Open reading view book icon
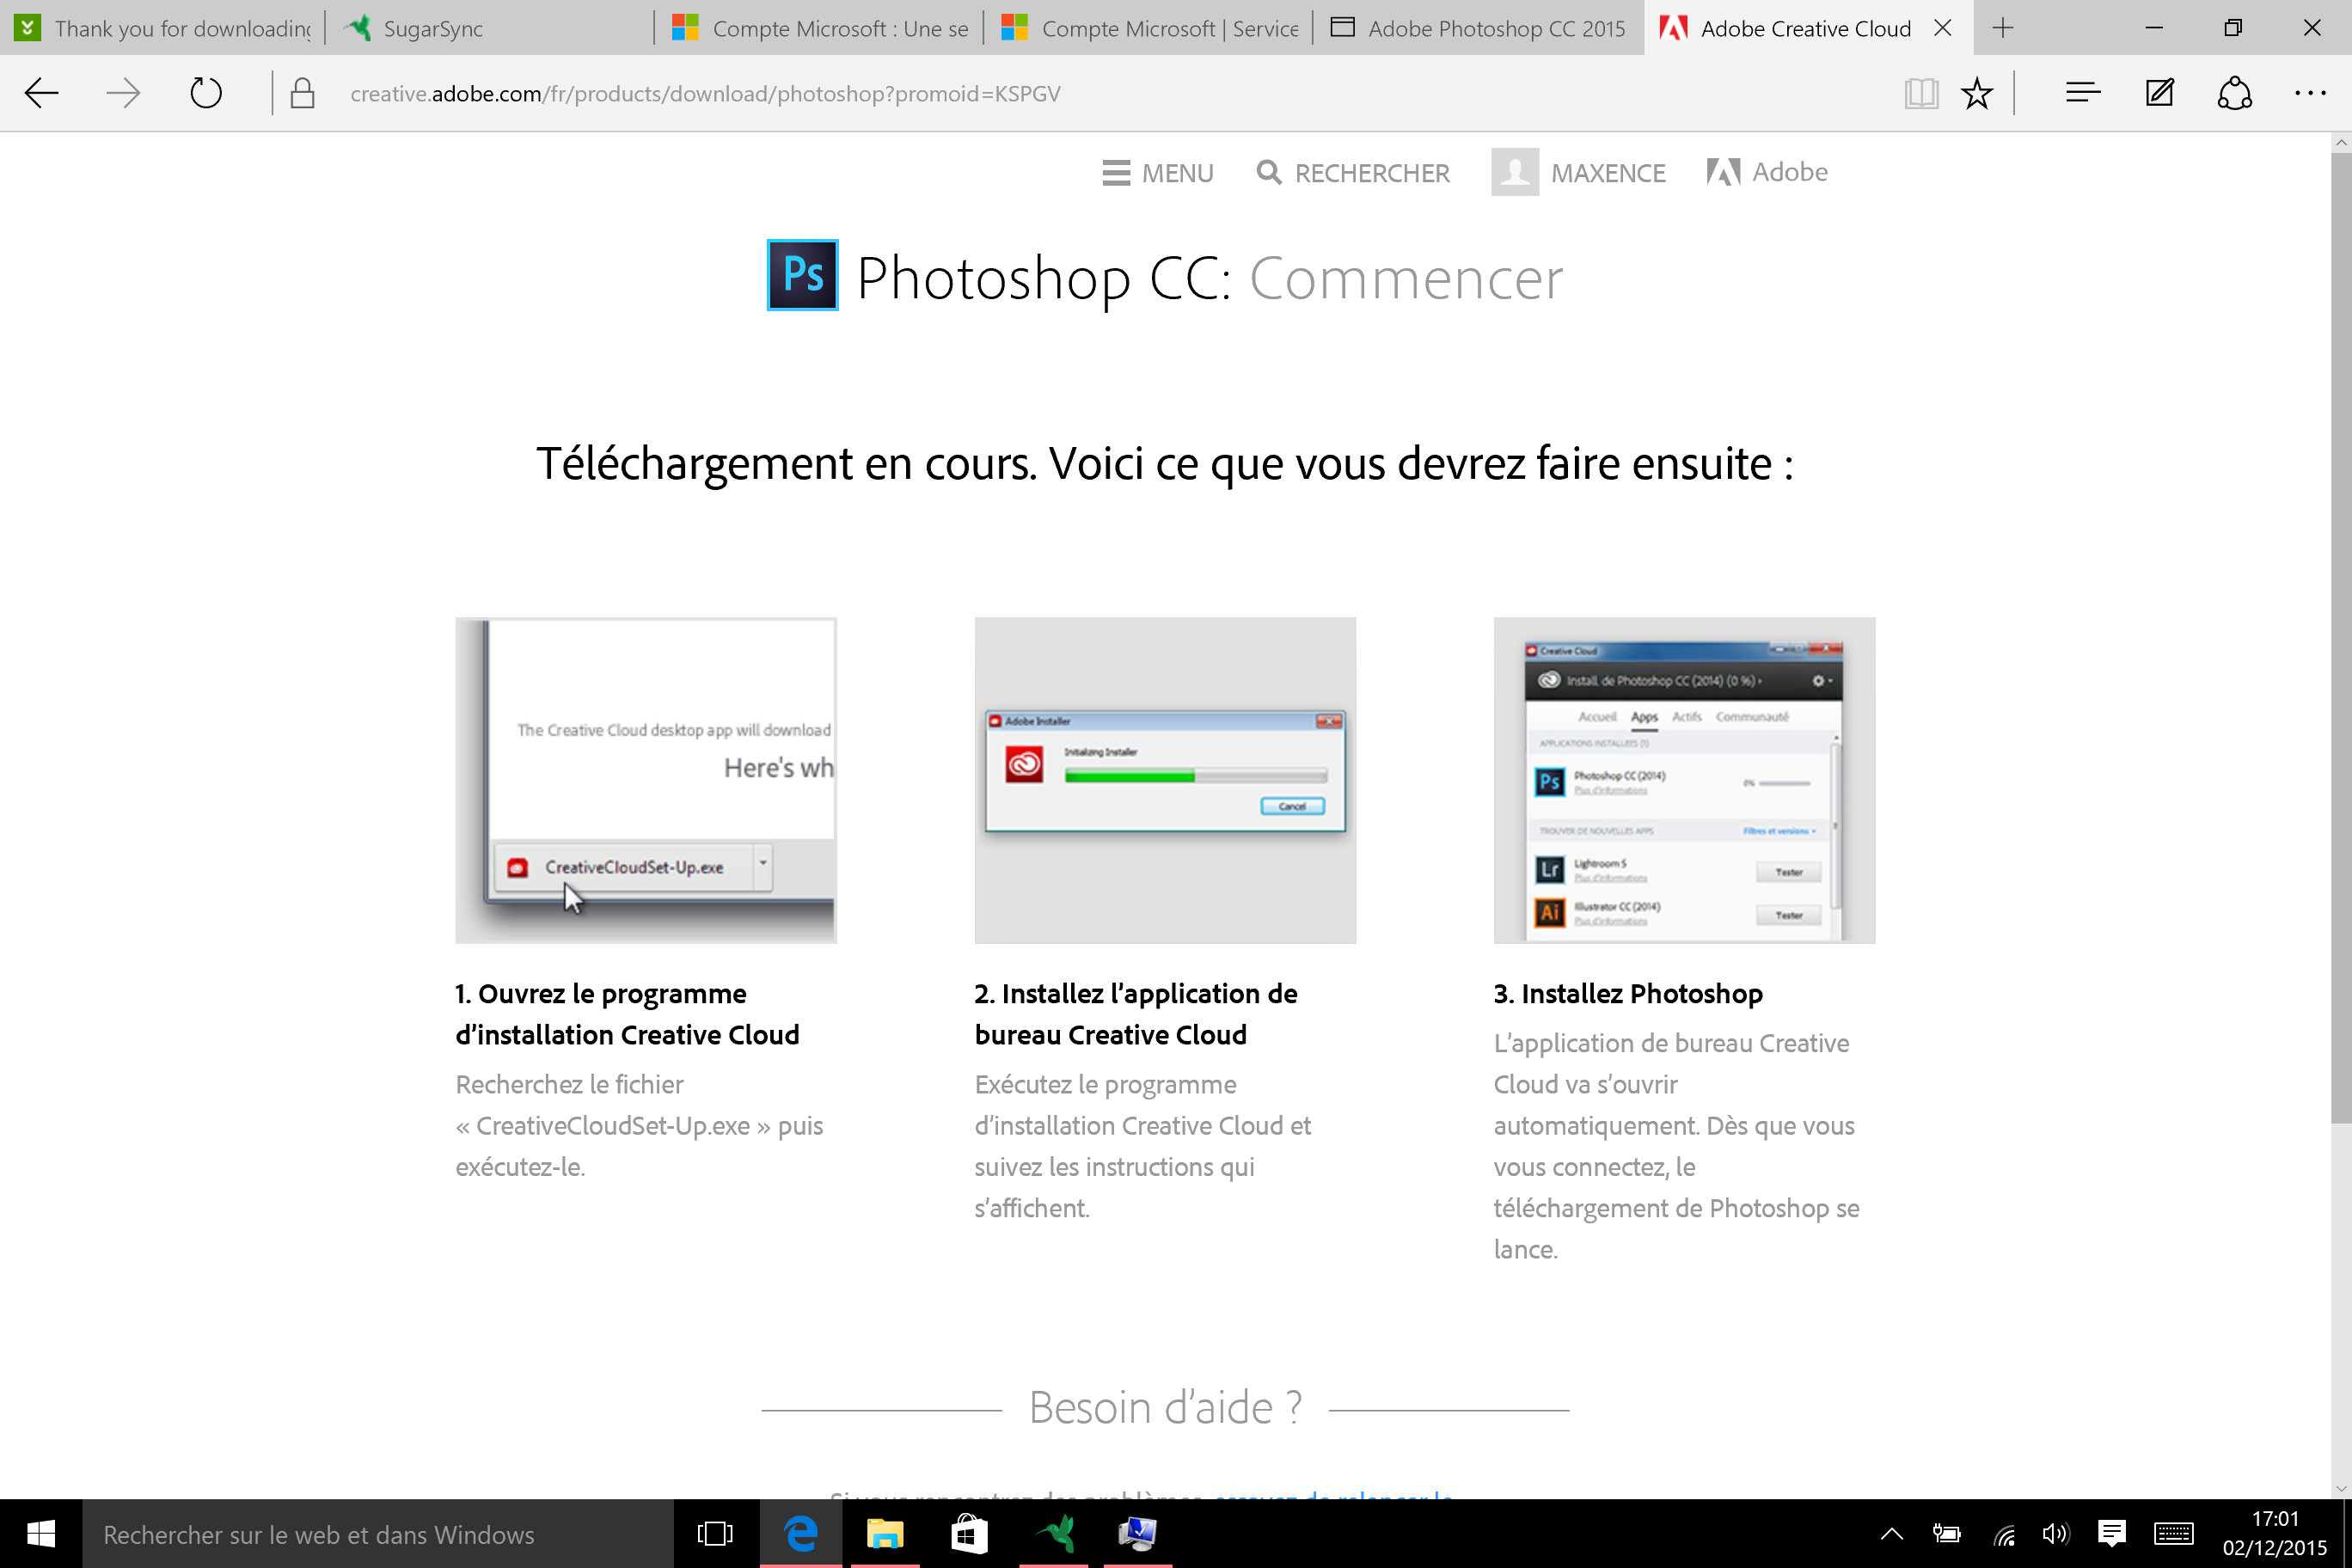 (x=1921, y=93)
